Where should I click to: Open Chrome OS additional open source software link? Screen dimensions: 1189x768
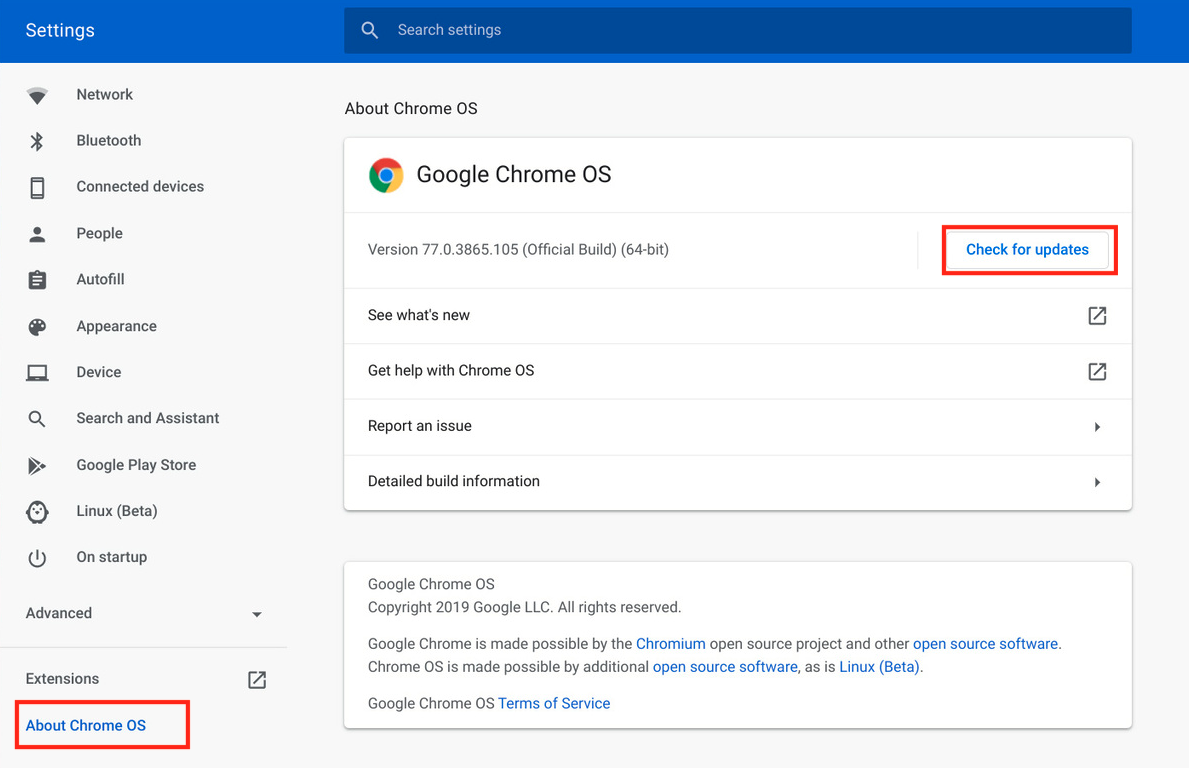[x=725, y=667]
